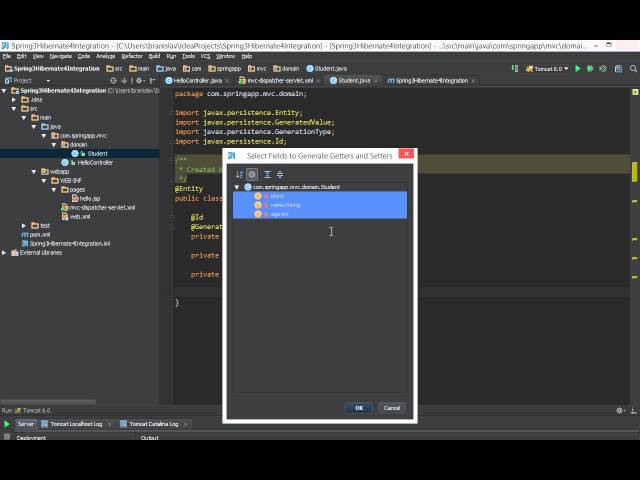
Task: Select the age:int field in dialog
Action: [x=320, y=214]
